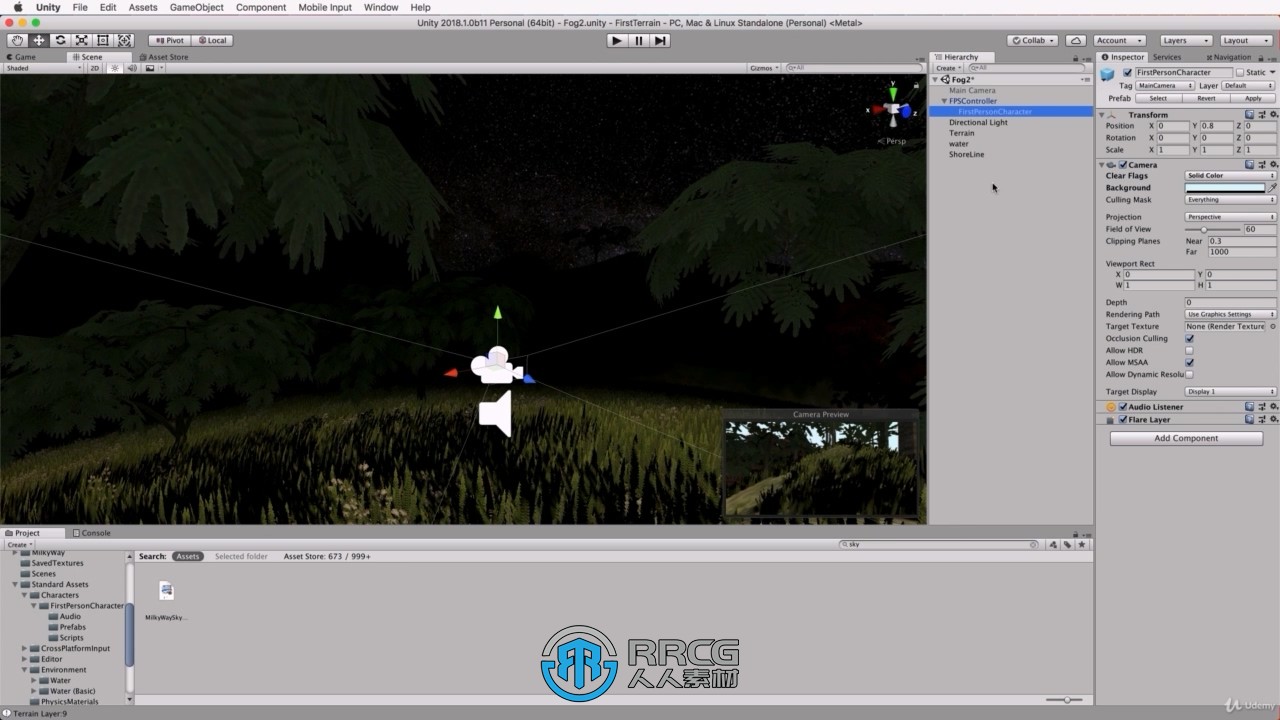Select the Move tool

click(39, 40)
